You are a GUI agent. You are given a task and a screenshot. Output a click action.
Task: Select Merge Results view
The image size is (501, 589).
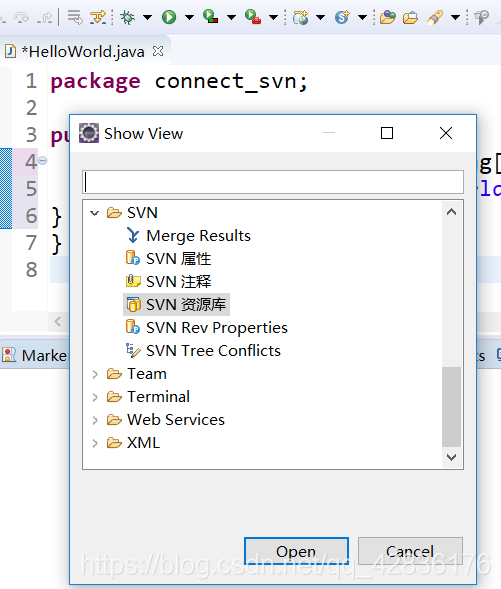pos(198,236)
